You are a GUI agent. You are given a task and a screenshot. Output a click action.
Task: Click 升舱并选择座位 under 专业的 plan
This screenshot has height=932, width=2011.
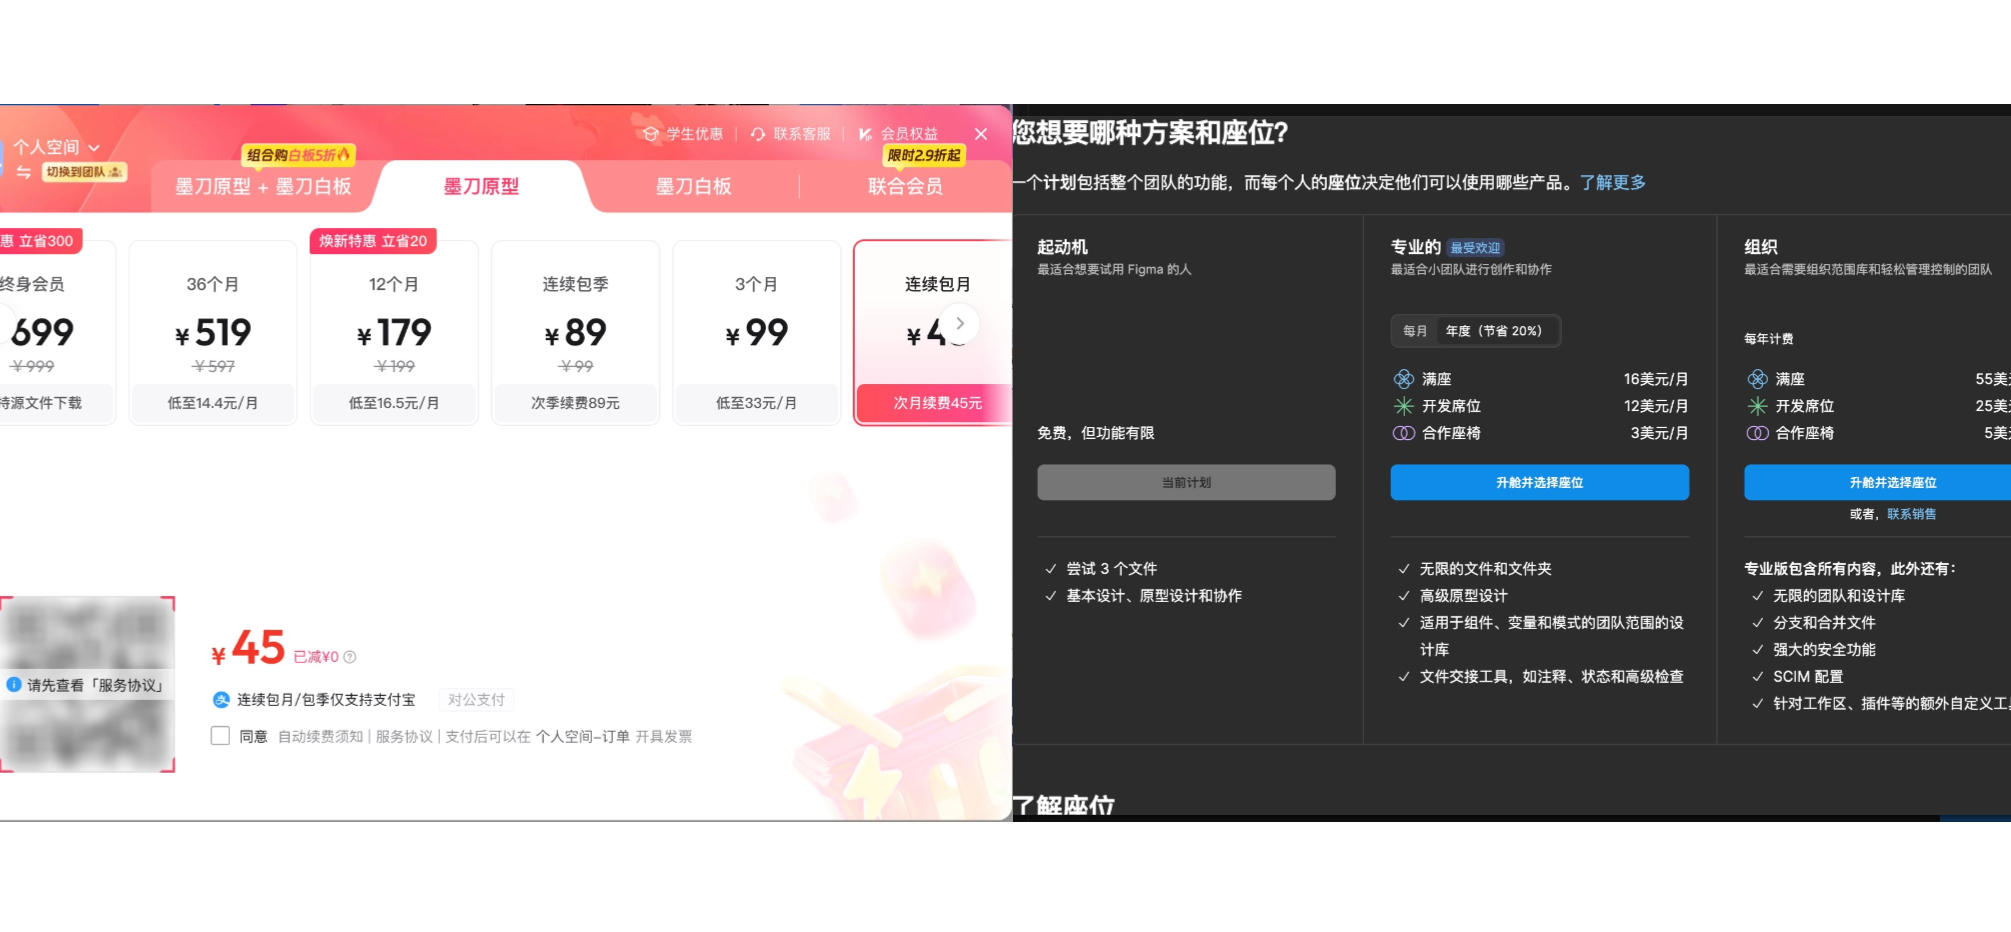(1539, 482)
